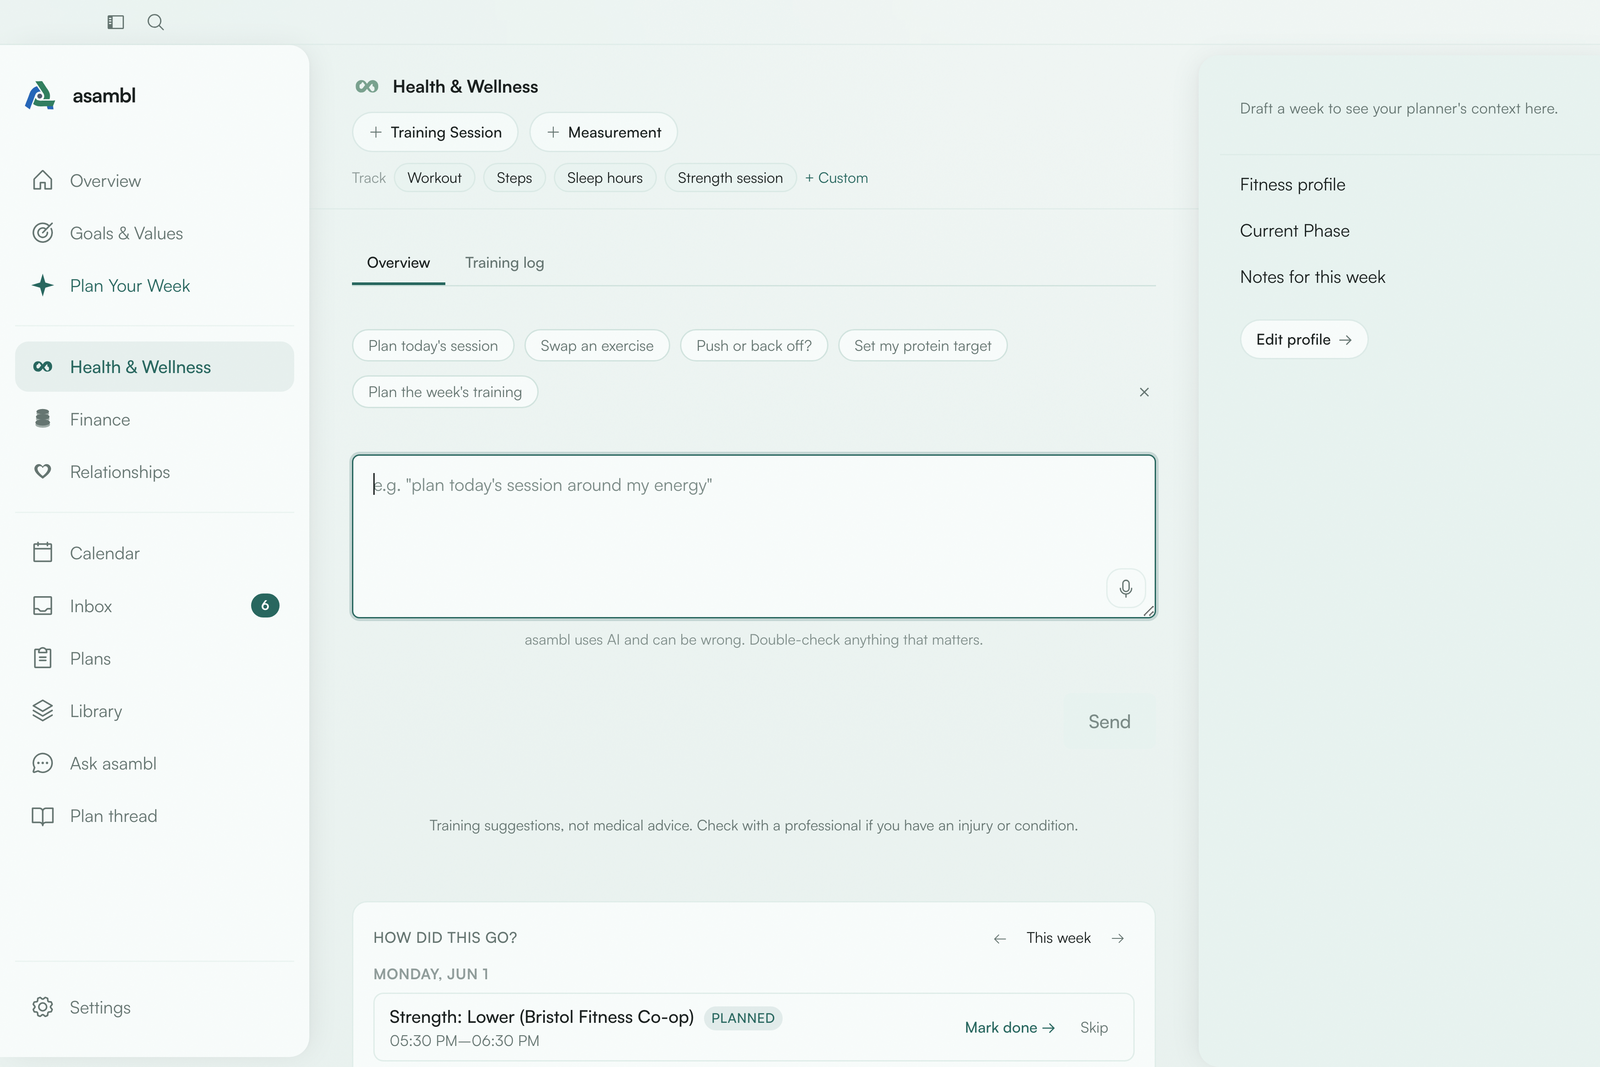Toggle the sidebar panel icon
The image size is (1600, 1067).
coord(116,22)
